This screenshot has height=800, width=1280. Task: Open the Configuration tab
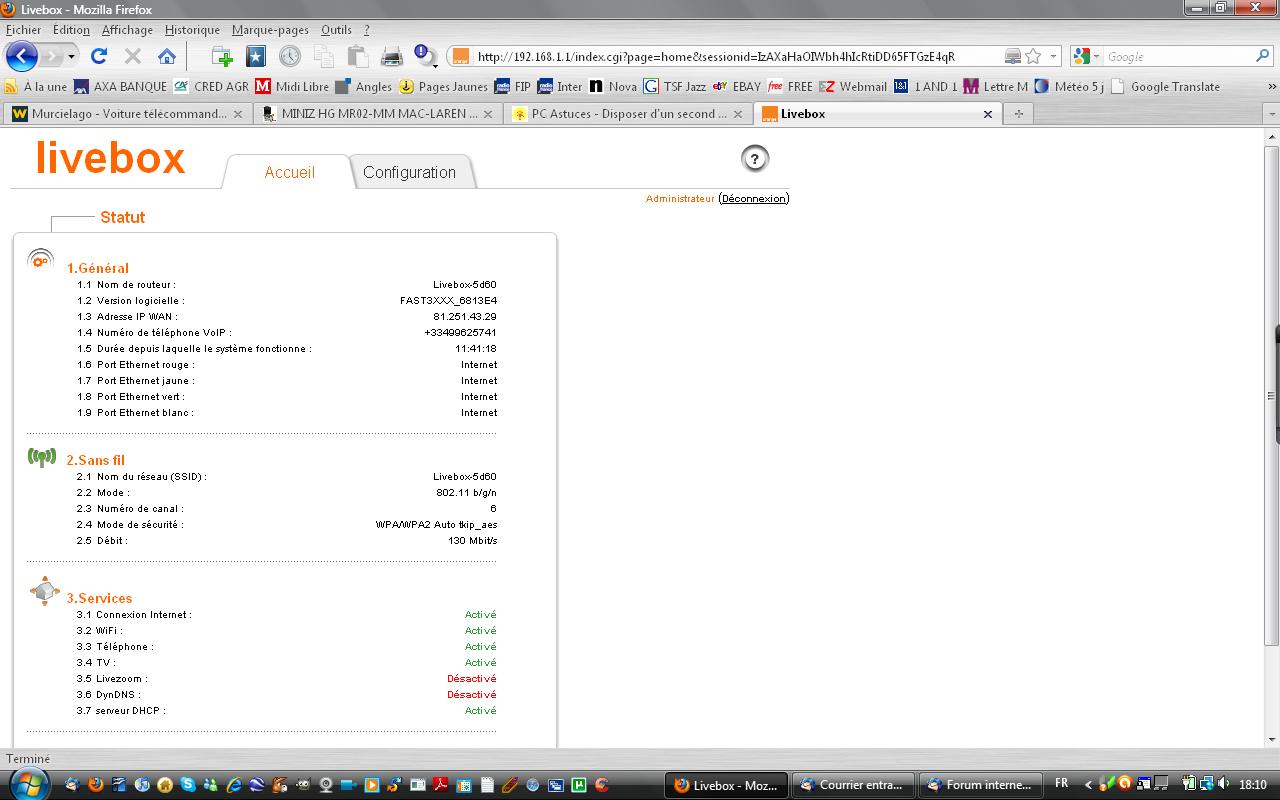point(409,172)
